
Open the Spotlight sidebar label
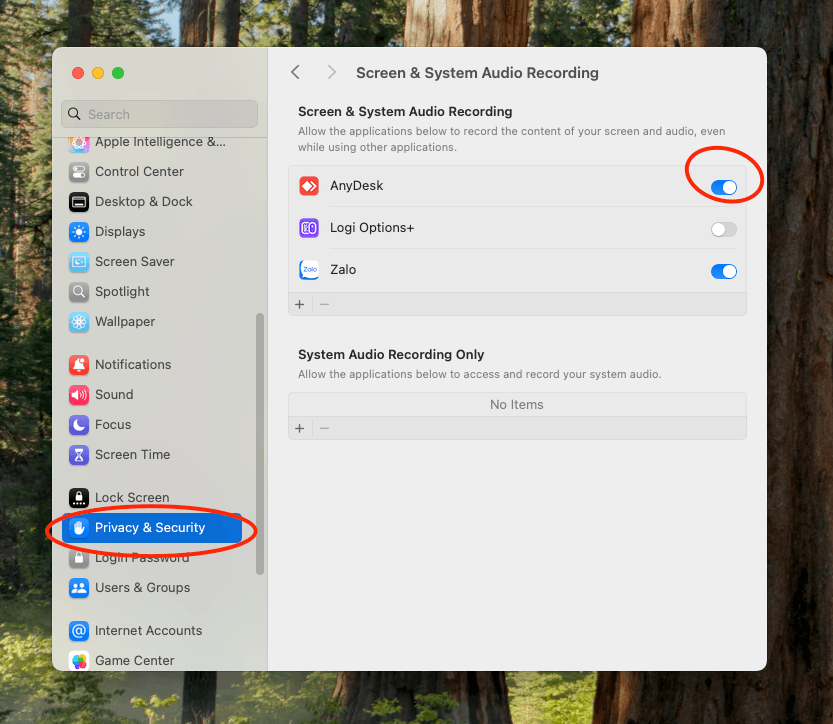click(x=122, y=292)
